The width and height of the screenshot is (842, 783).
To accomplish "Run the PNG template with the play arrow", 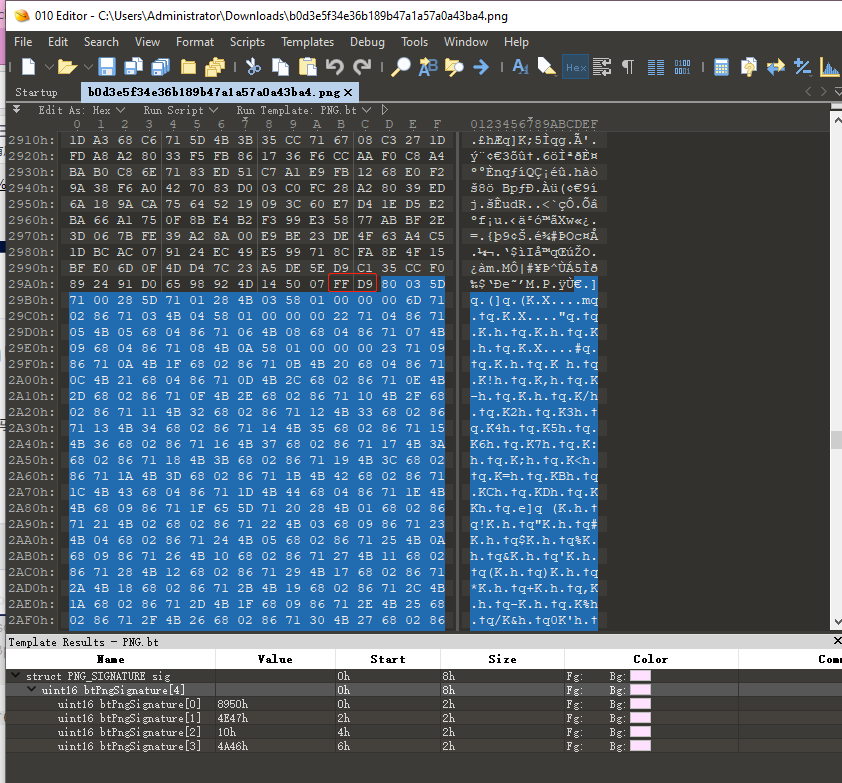I will coord(383,110).
